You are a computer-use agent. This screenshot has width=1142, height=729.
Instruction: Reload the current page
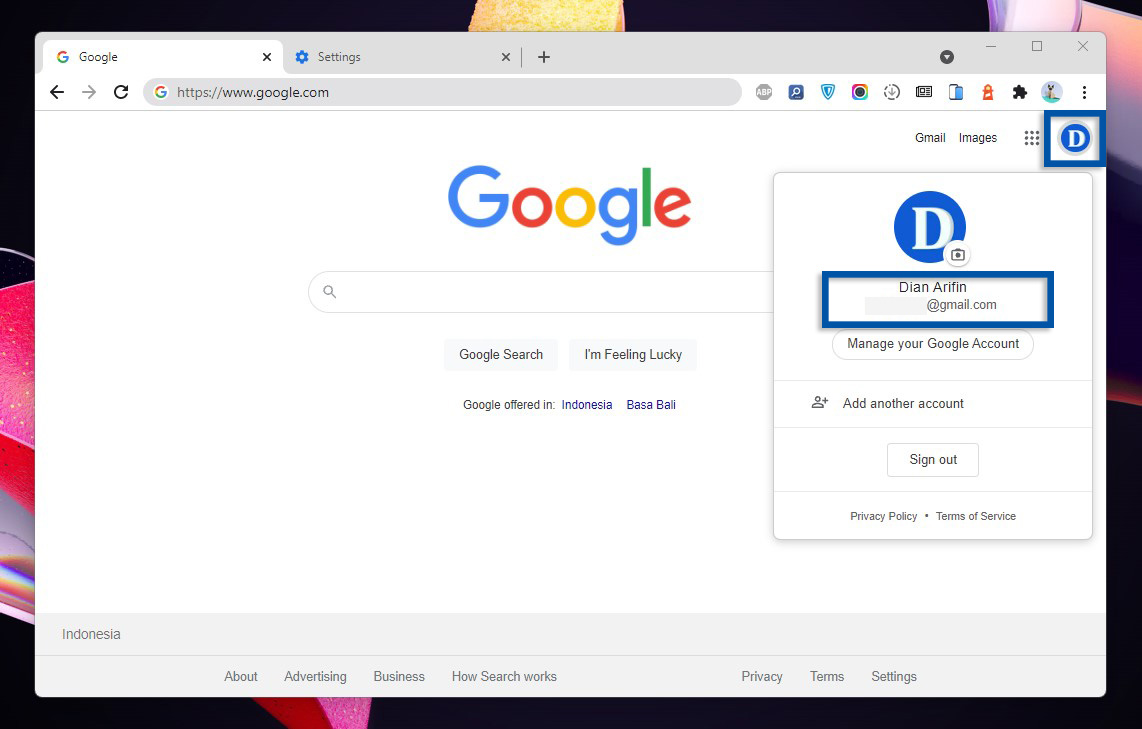pos(121,91)
